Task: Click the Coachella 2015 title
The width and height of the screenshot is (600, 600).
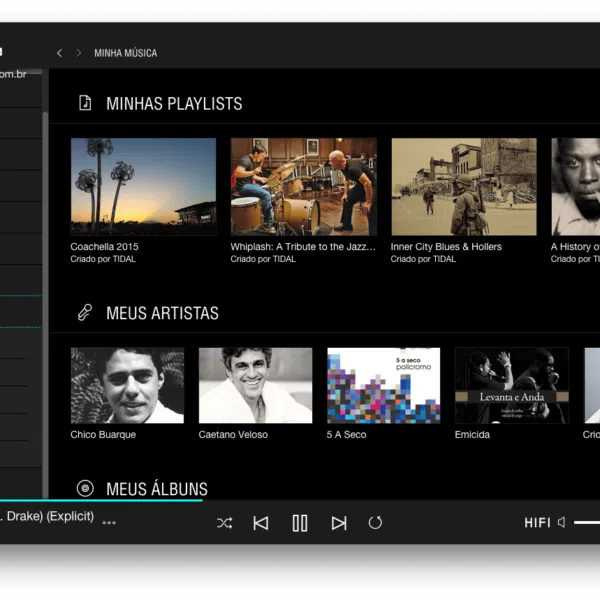Action: coord(104,247)
